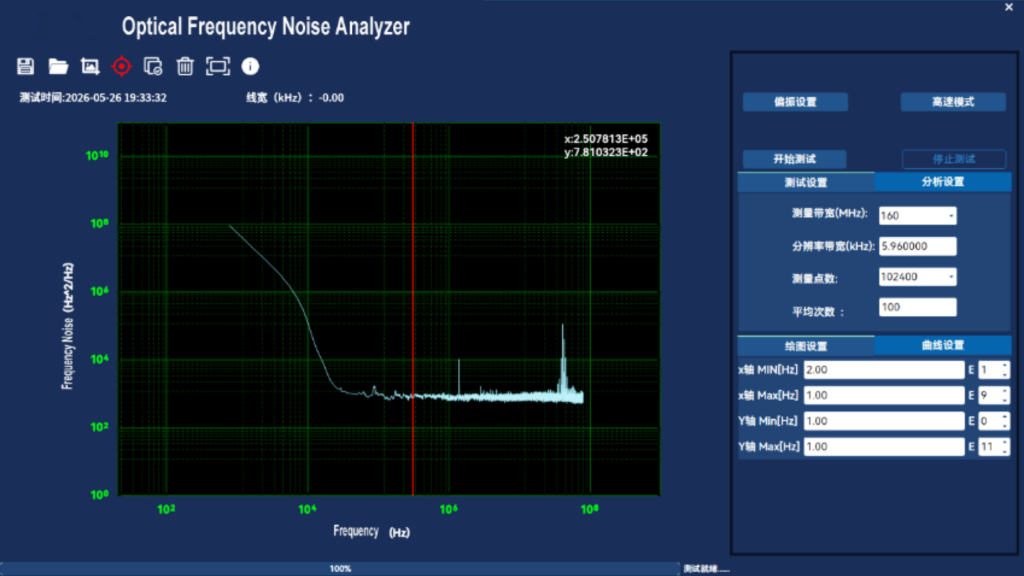Viewport: 1024px width, 576px height.
Task: Click the save disk icon
Action: pyautogui.click(x=25, y=66)
